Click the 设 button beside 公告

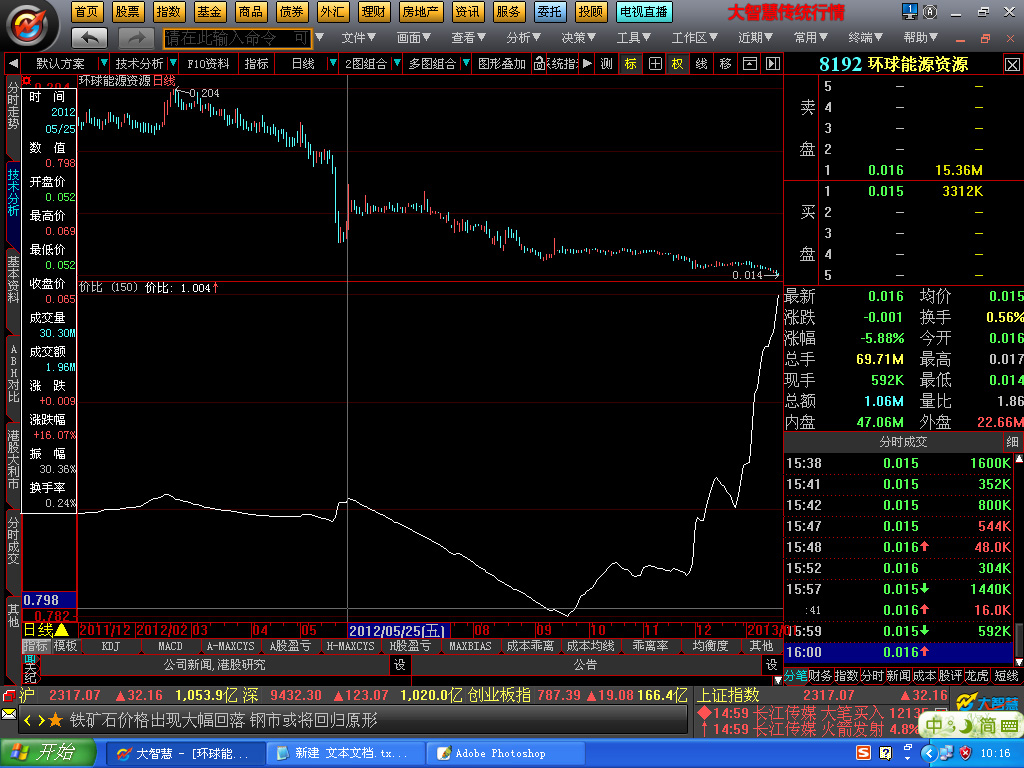(771, 665)
